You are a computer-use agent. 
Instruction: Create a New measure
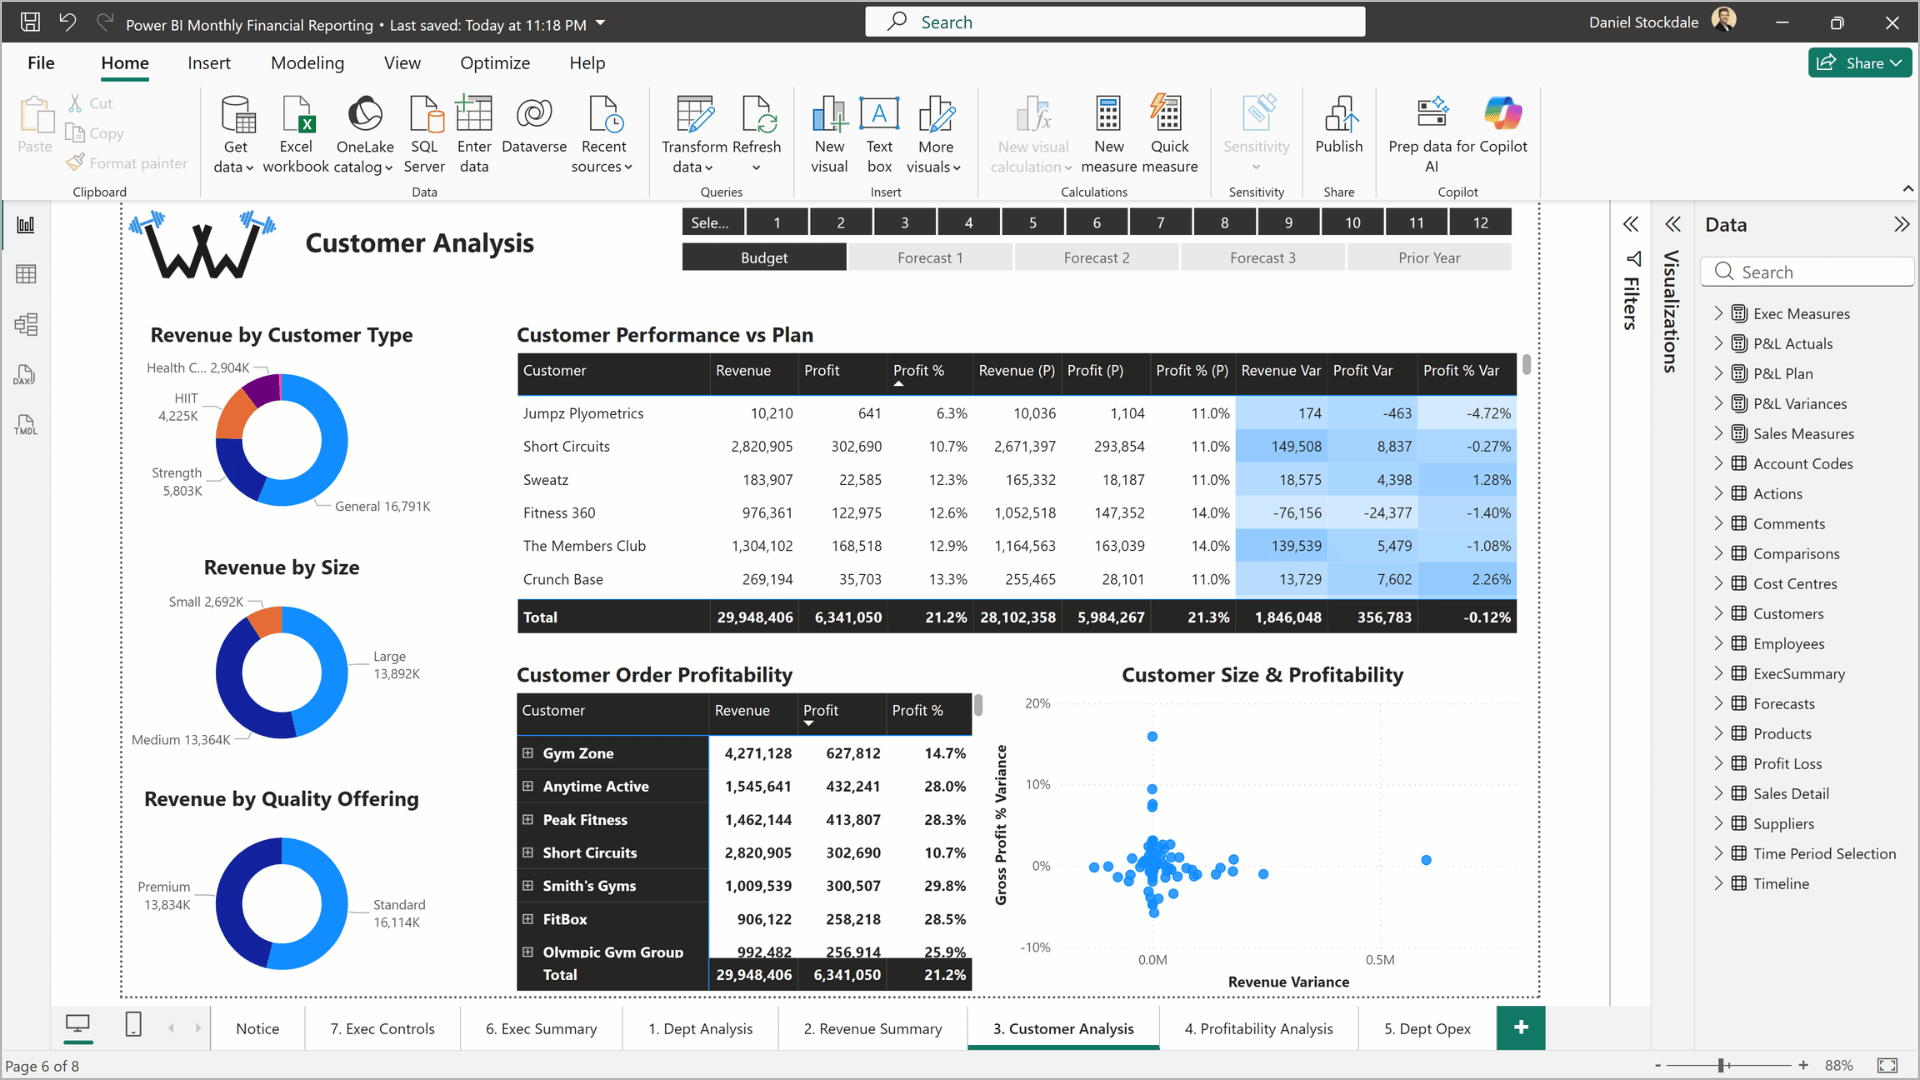pos(1108,134)
